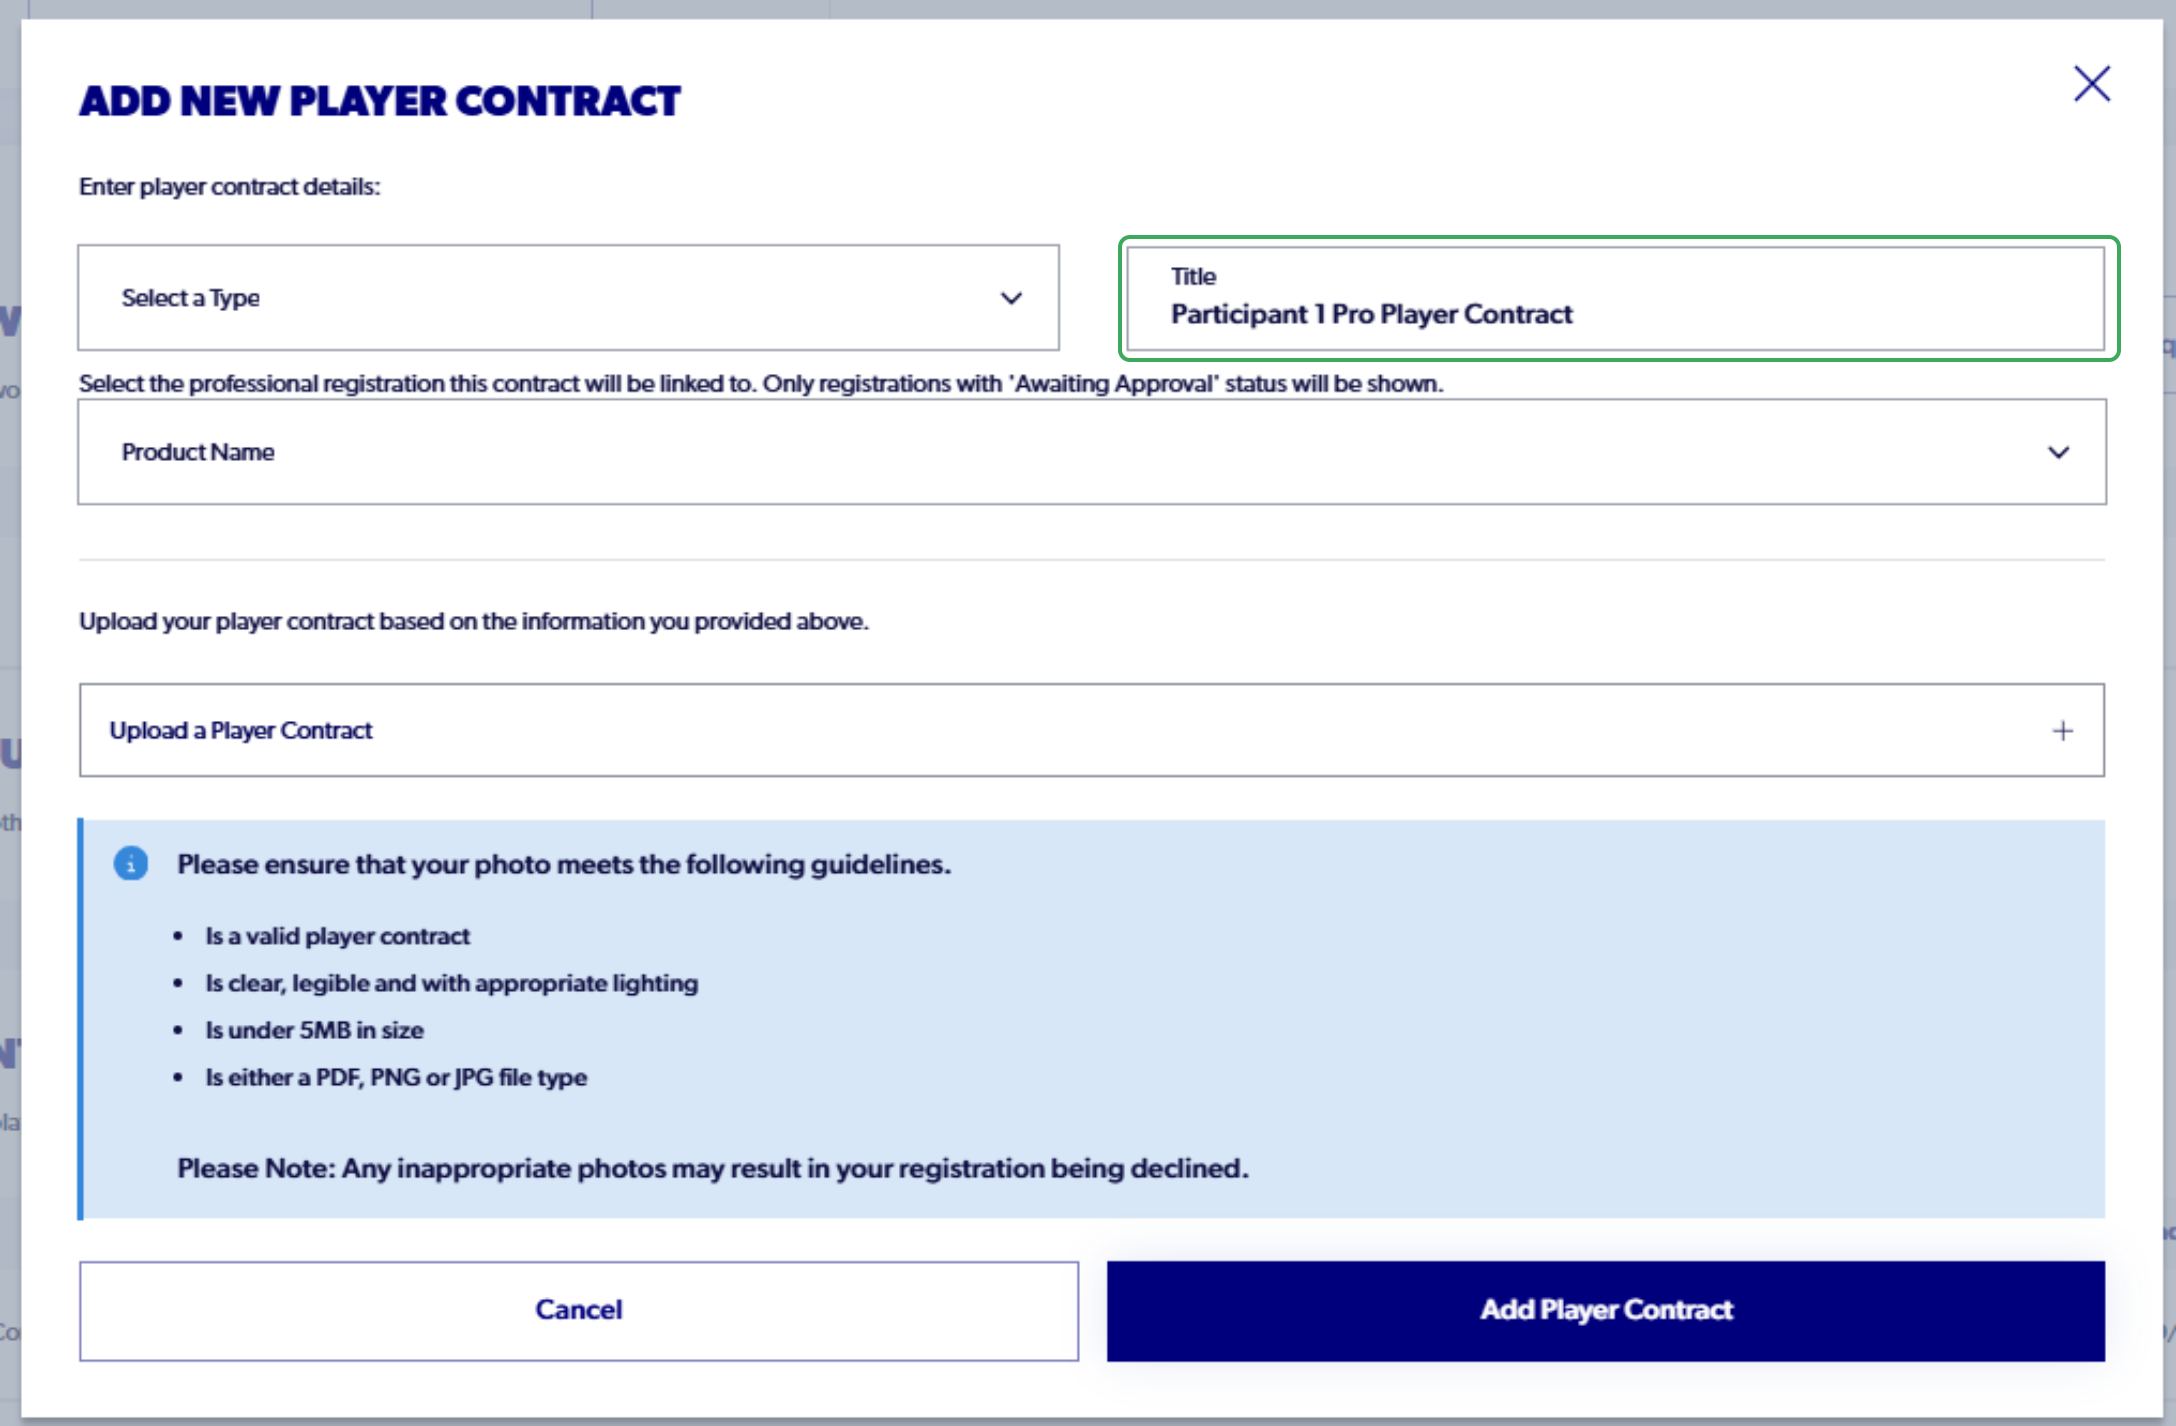The image size is (2176, 1426).
Task: Click the 'Awaiting Approval' registration instruction text
Action: point(761,384)
